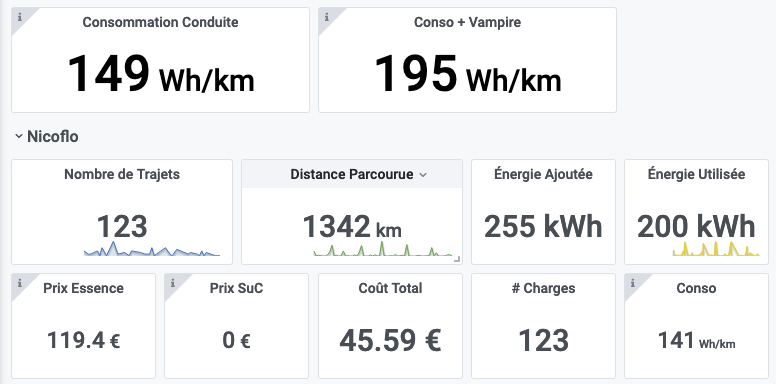The height and width of the screenshot is (384, 776).
Task: Click the Consommation Conduite panel title
Action: (x=160, y=22)
